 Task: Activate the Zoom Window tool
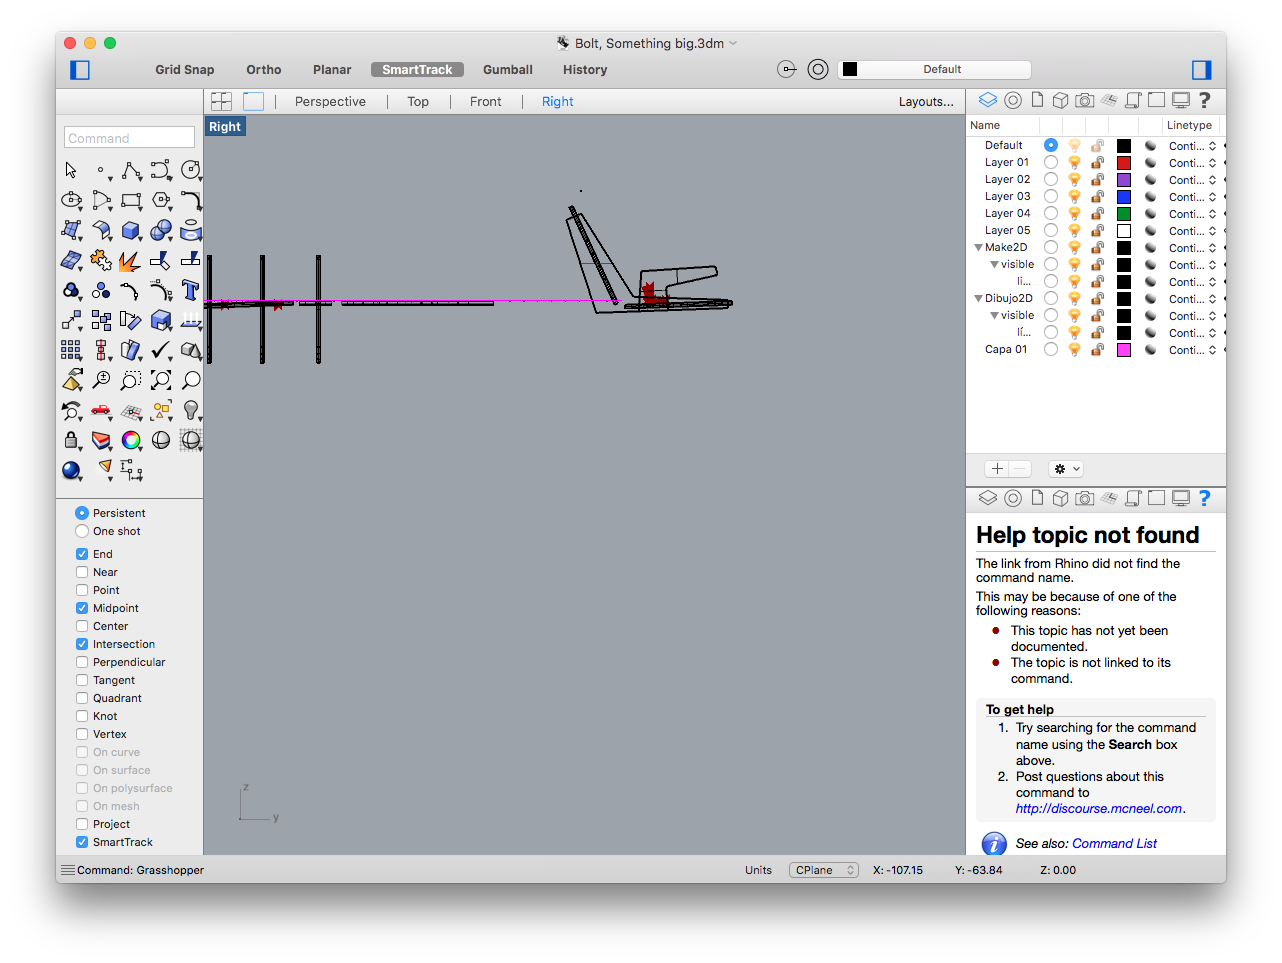(131, 380)
